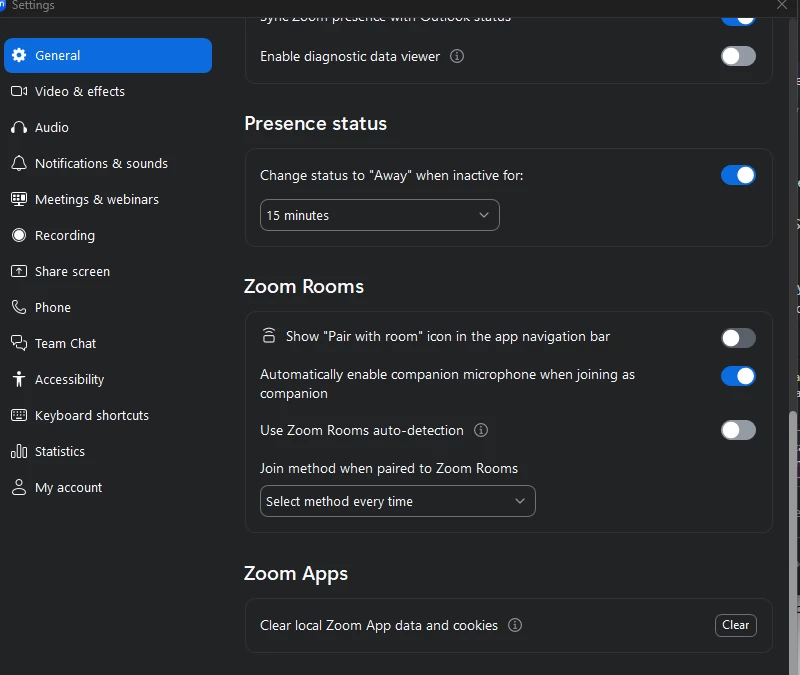Open Notifications & sounds settings
This screenshot has height=675, width=800.
[x=108, y=163]
